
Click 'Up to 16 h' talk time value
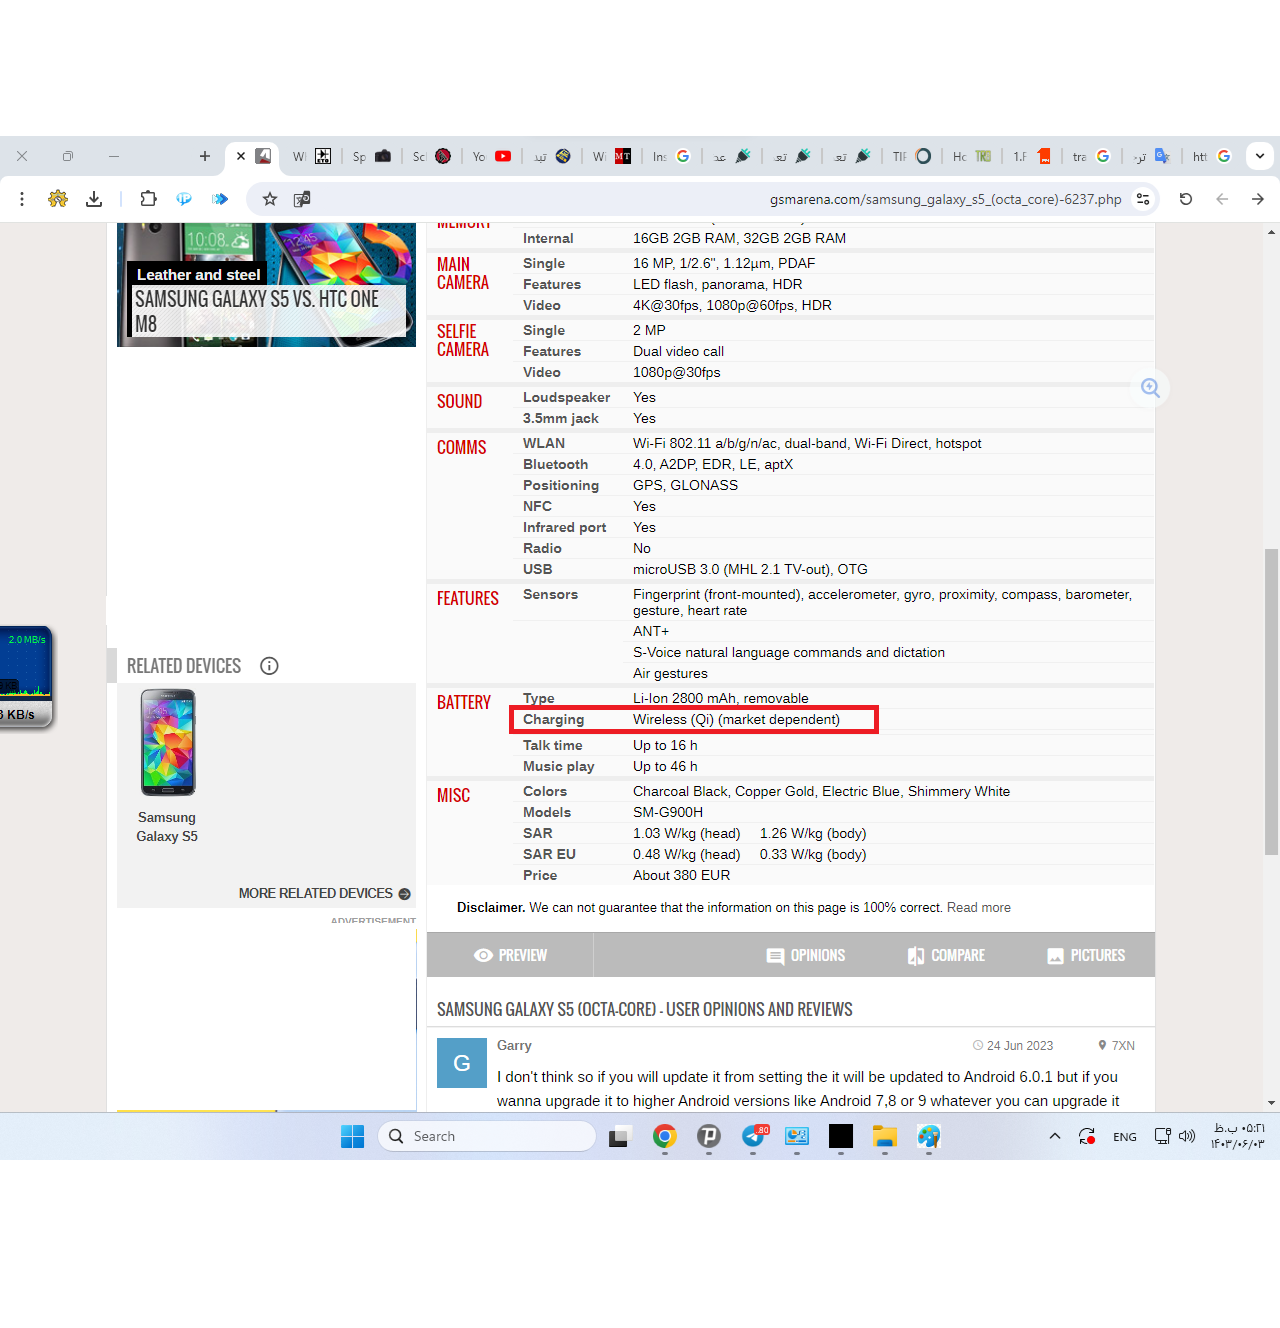pyautogui.click(x=665, y=745)
